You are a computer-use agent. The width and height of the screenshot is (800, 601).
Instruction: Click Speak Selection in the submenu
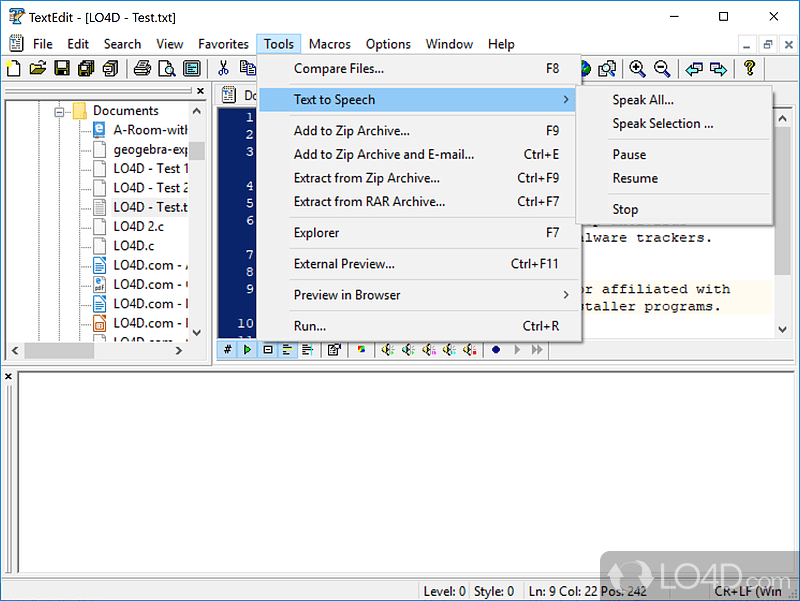[x=673, y=123]
